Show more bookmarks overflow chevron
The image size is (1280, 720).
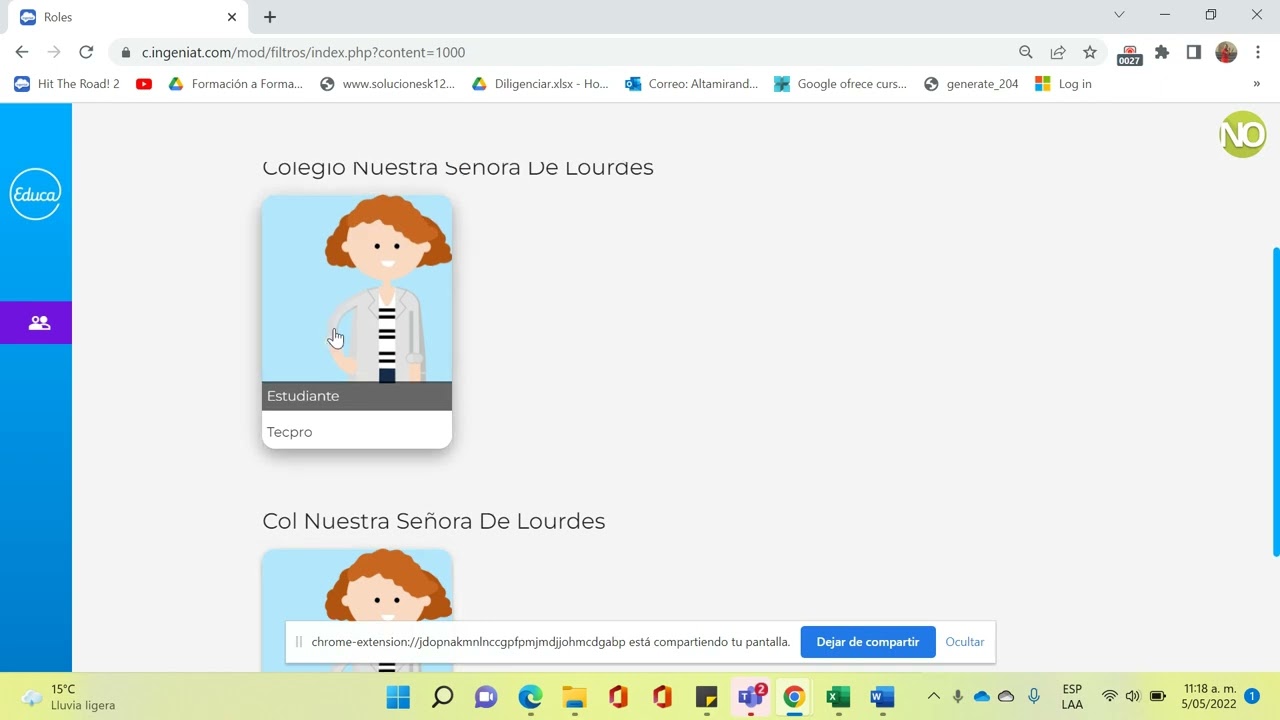[1257, 84]
